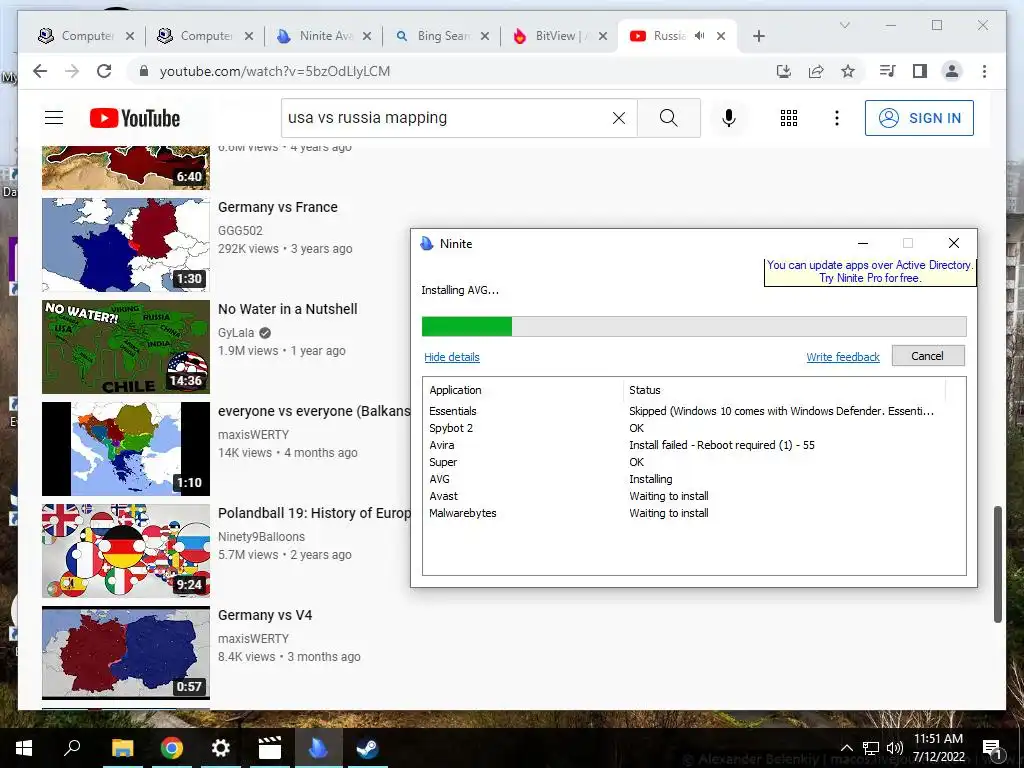Open Germany vs France video title
The image size is (1024, 768).
pyautogui.click(x=278, y=207)
